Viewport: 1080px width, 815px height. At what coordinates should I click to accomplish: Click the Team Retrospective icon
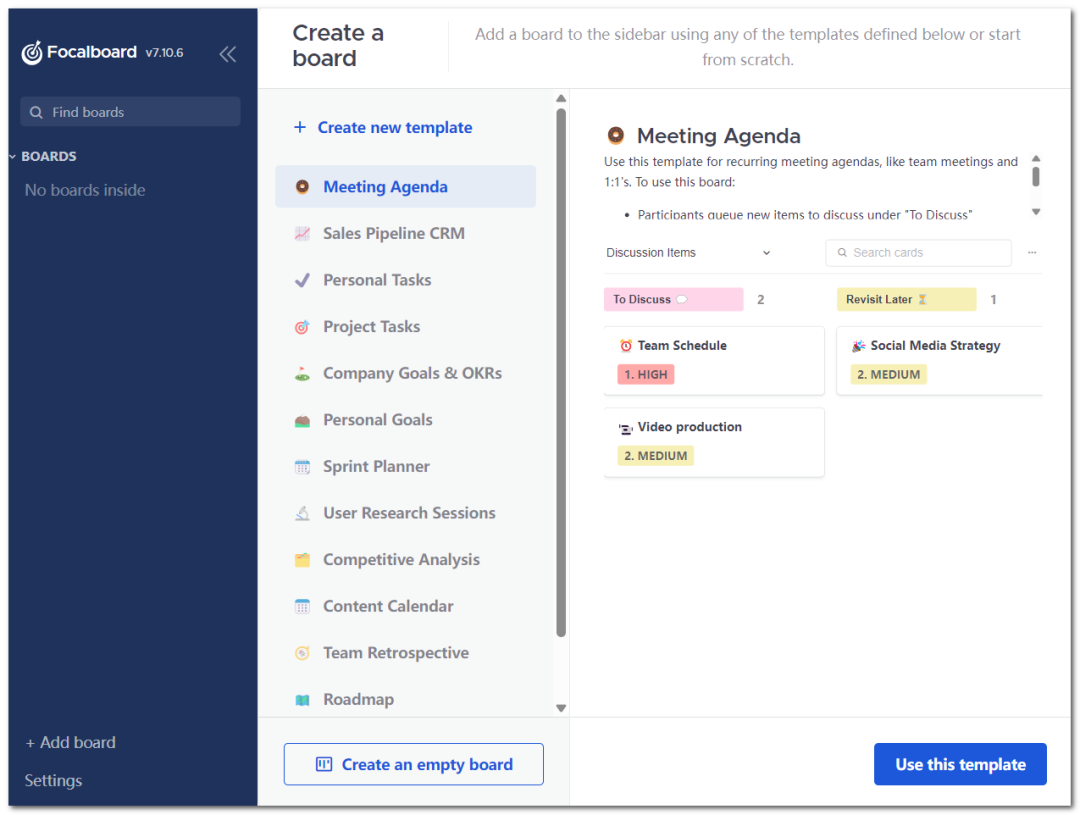(302, 653)
